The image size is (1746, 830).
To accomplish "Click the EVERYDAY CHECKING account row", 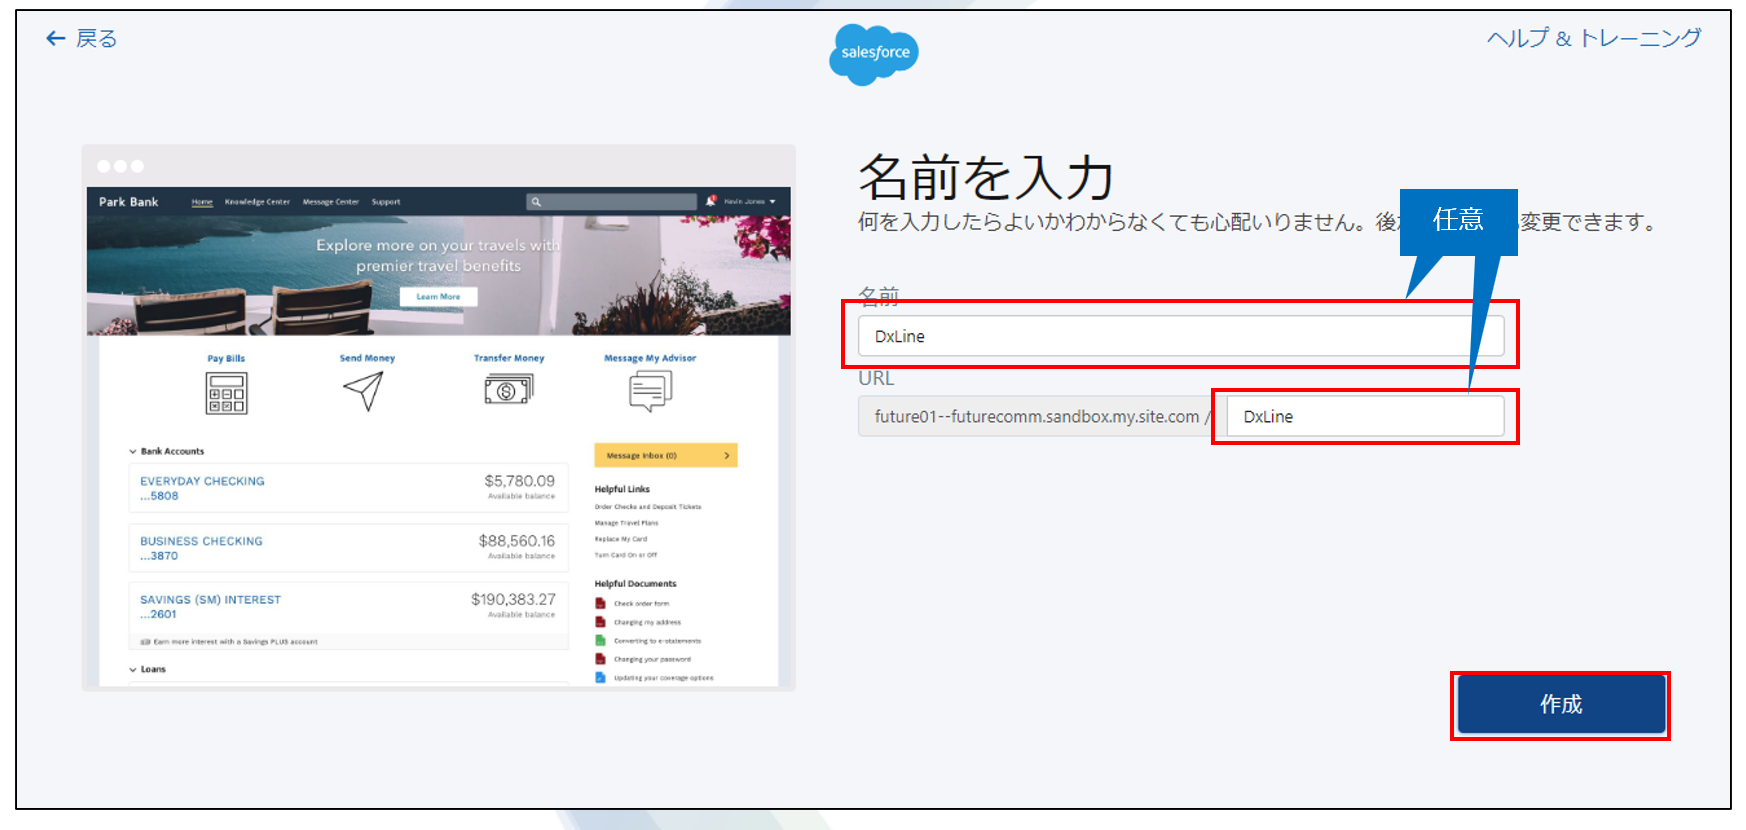I will (347, 488).
